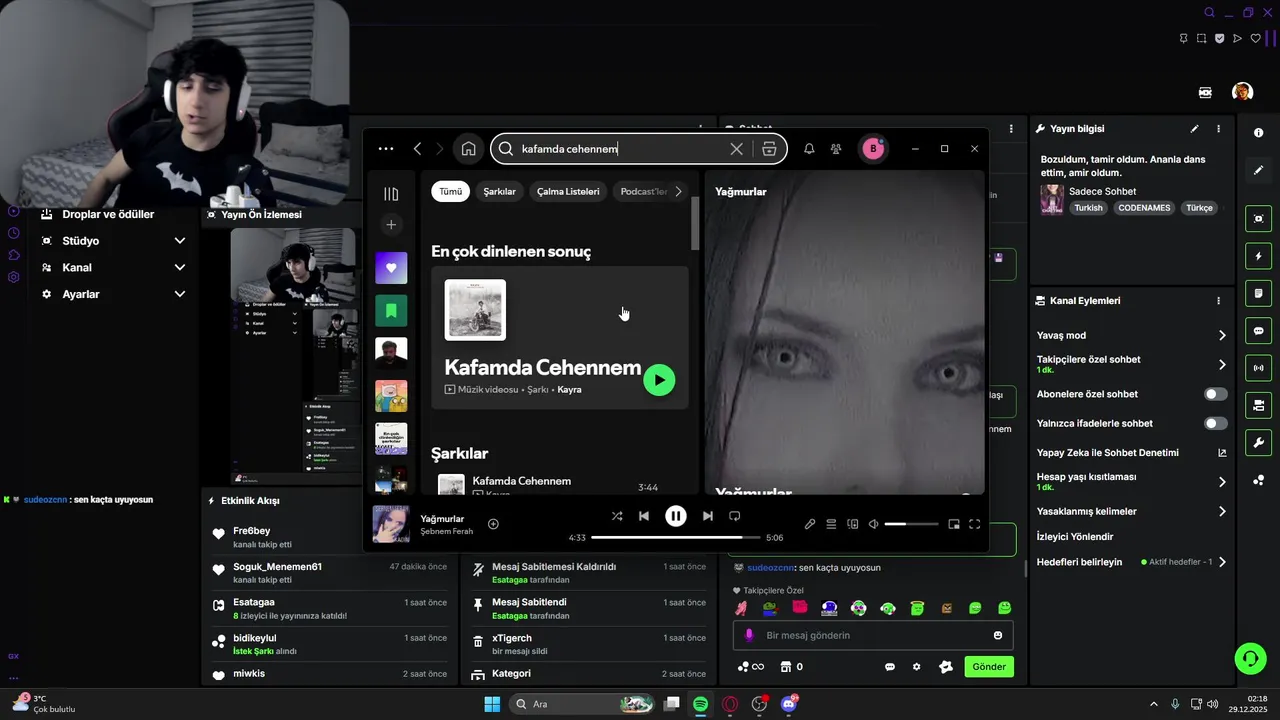Open Spotify from Windows taskbar
The image size is (1280, 720).
[x=701, y=704]
